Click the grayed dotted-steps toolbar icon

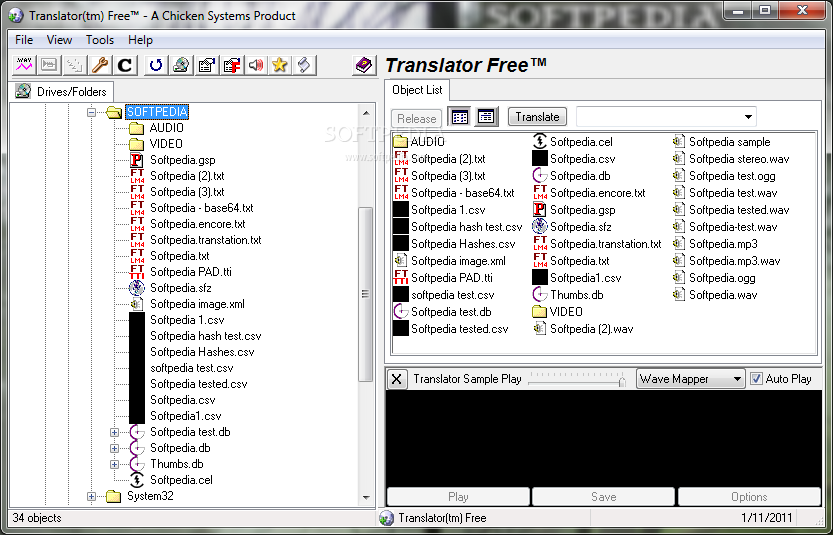coord(74,65)
